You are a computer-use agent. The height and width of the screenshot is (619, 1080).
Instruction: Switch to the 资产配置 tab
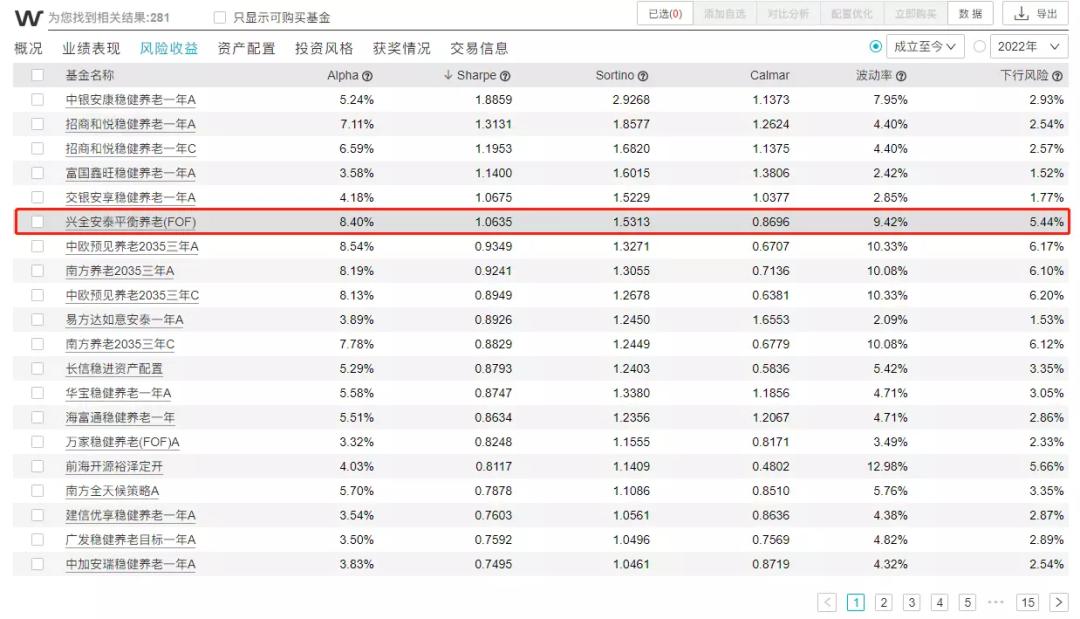click(245, 46)
